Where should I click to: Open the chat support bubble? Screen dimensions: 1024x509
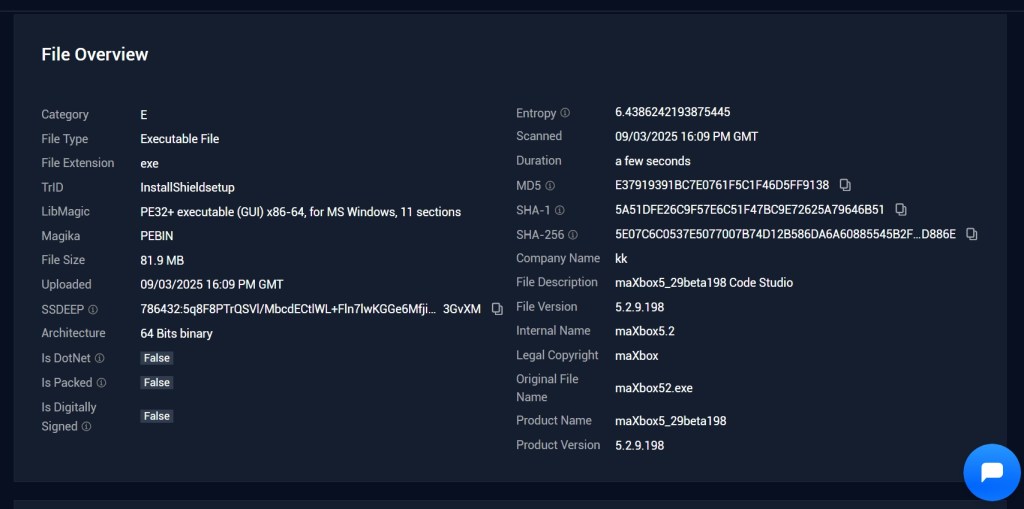click(991, 472)
